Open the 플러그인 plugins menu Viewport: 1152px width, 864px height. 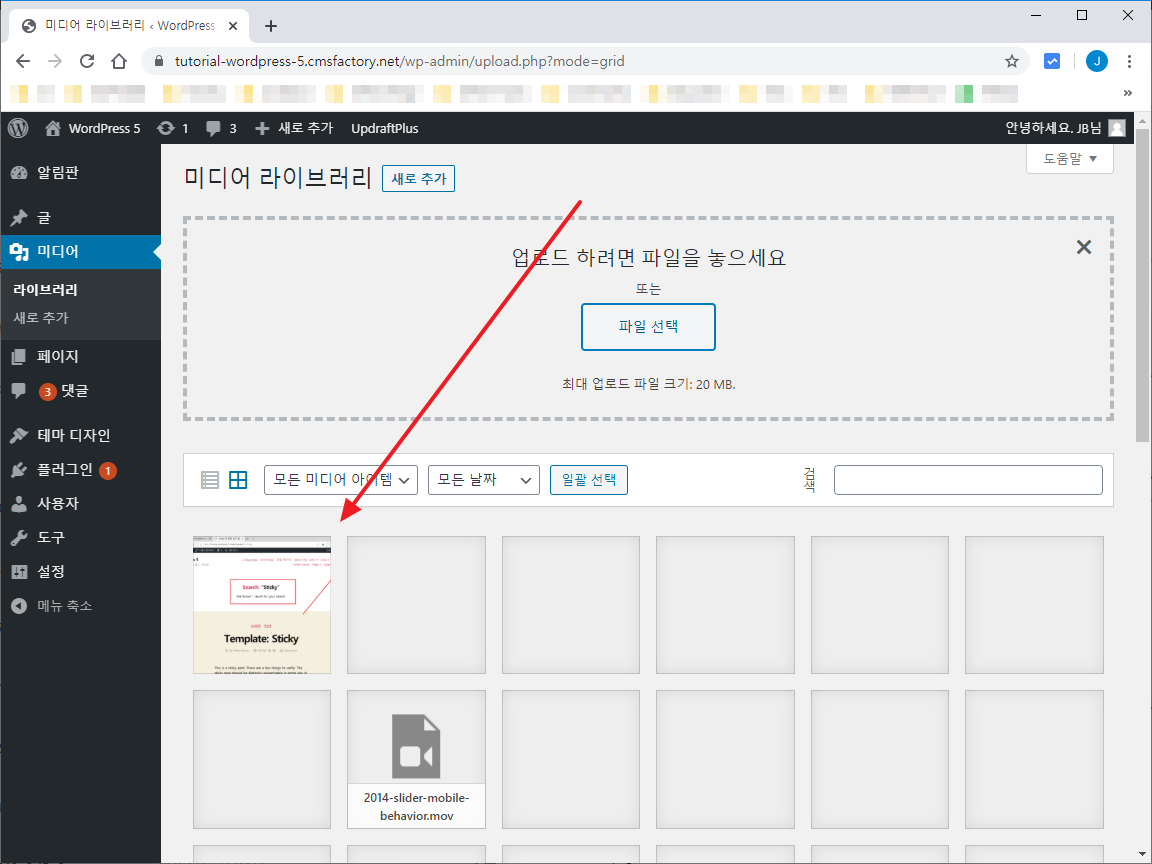coord(80,470)
